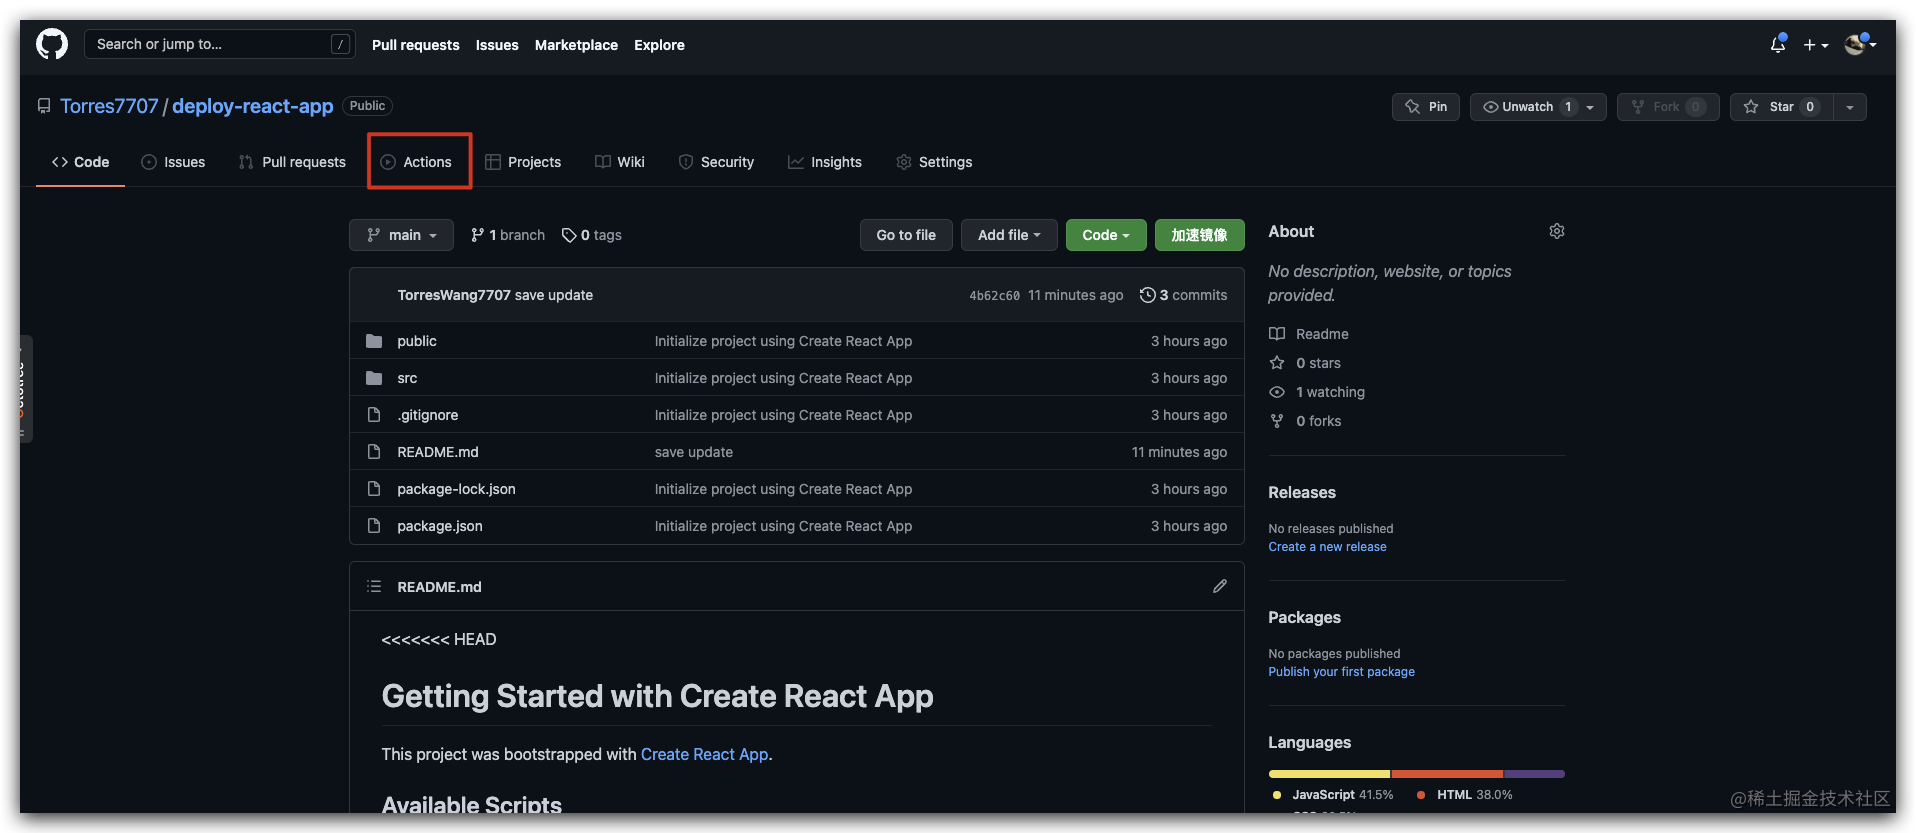Open commit hash 4b62c60
The width and height of the screenshot is (1916, 833).
[x=994, y=296]
